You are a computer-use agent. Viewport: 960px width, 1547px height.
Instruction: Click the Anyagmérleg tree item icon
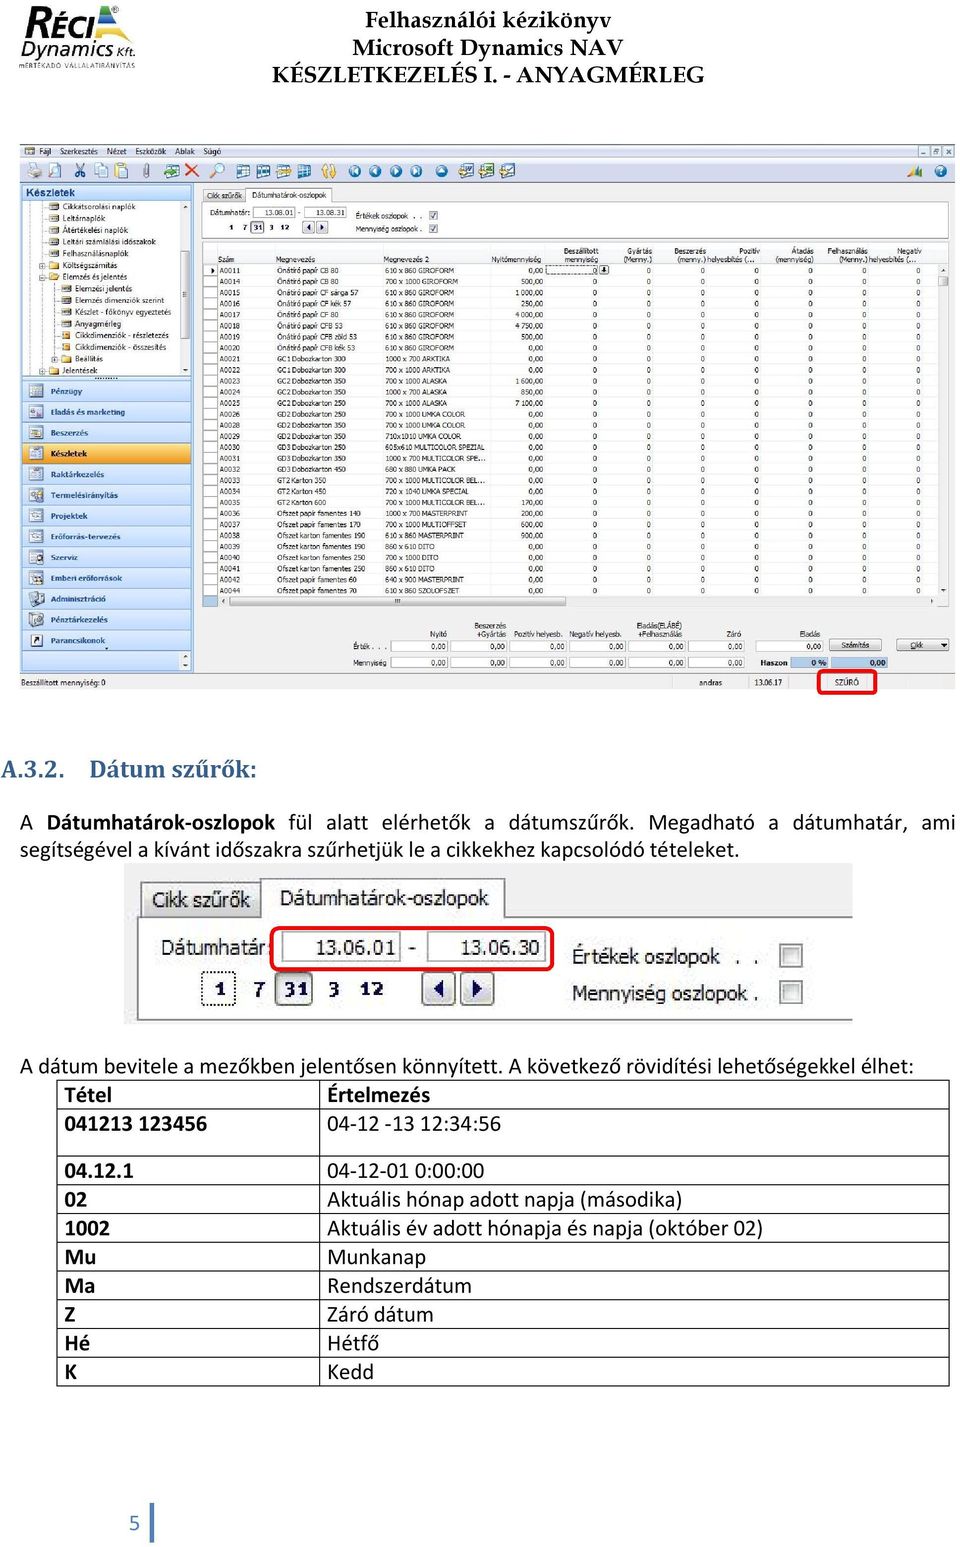coord(66,324)
